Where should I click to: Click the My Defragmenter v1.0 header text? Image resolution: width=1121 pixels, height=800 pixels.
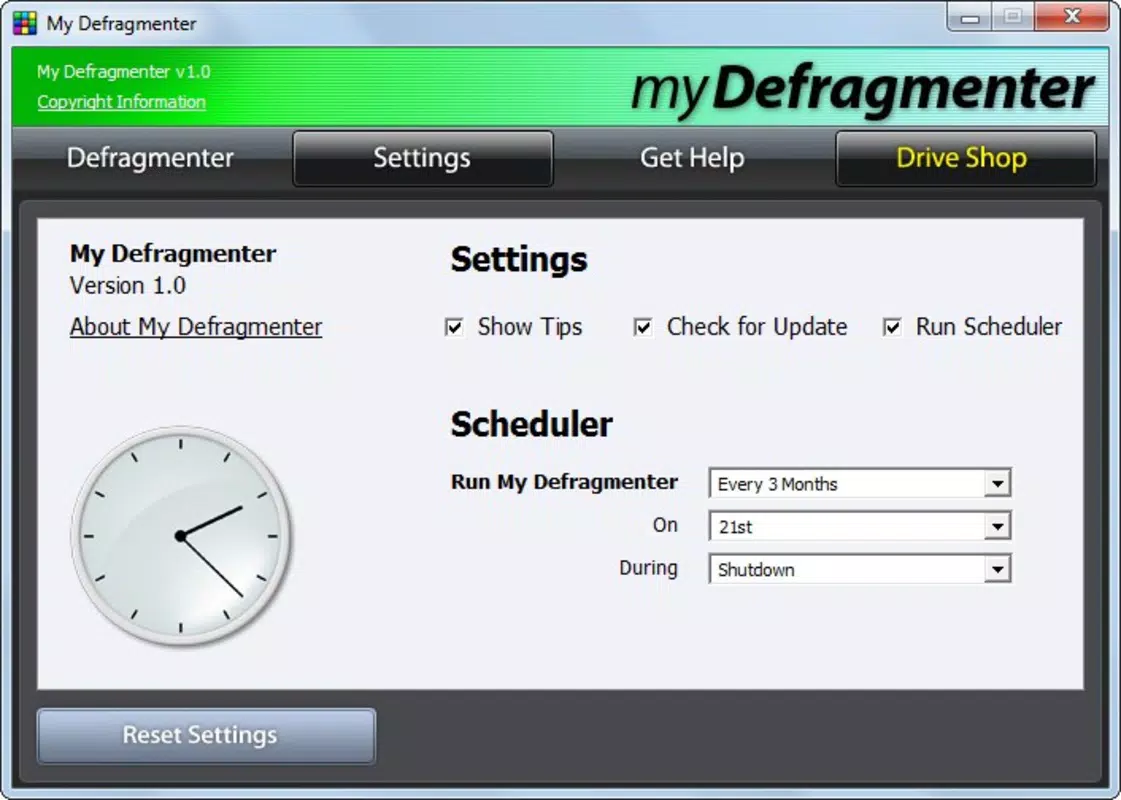(x=124, y=72)
